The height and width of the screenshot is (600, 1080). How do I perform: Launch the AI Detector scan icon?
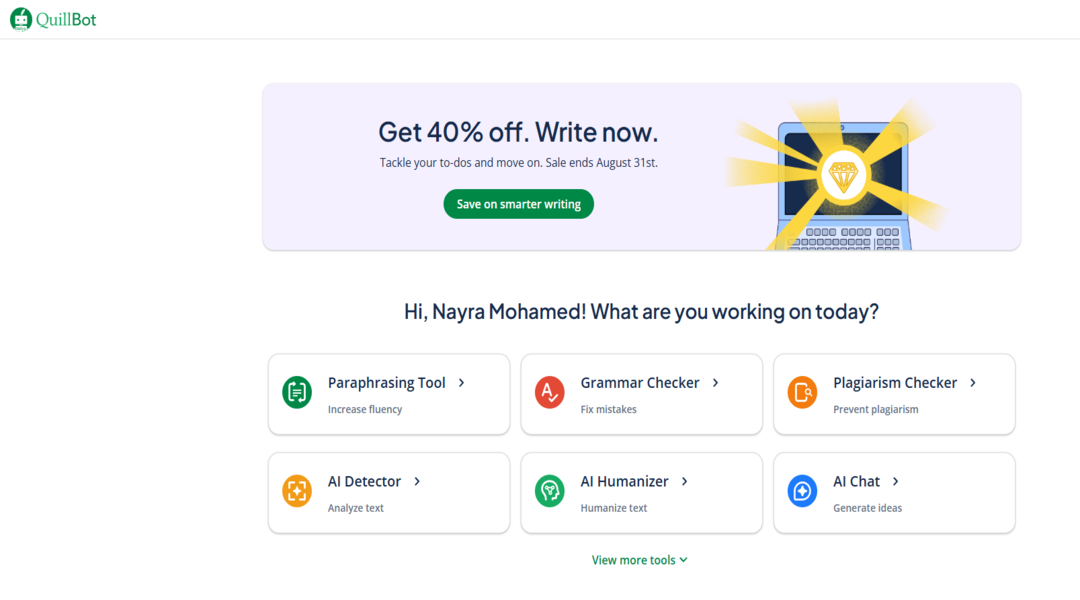pyautogui.click(x=297, y=490)
